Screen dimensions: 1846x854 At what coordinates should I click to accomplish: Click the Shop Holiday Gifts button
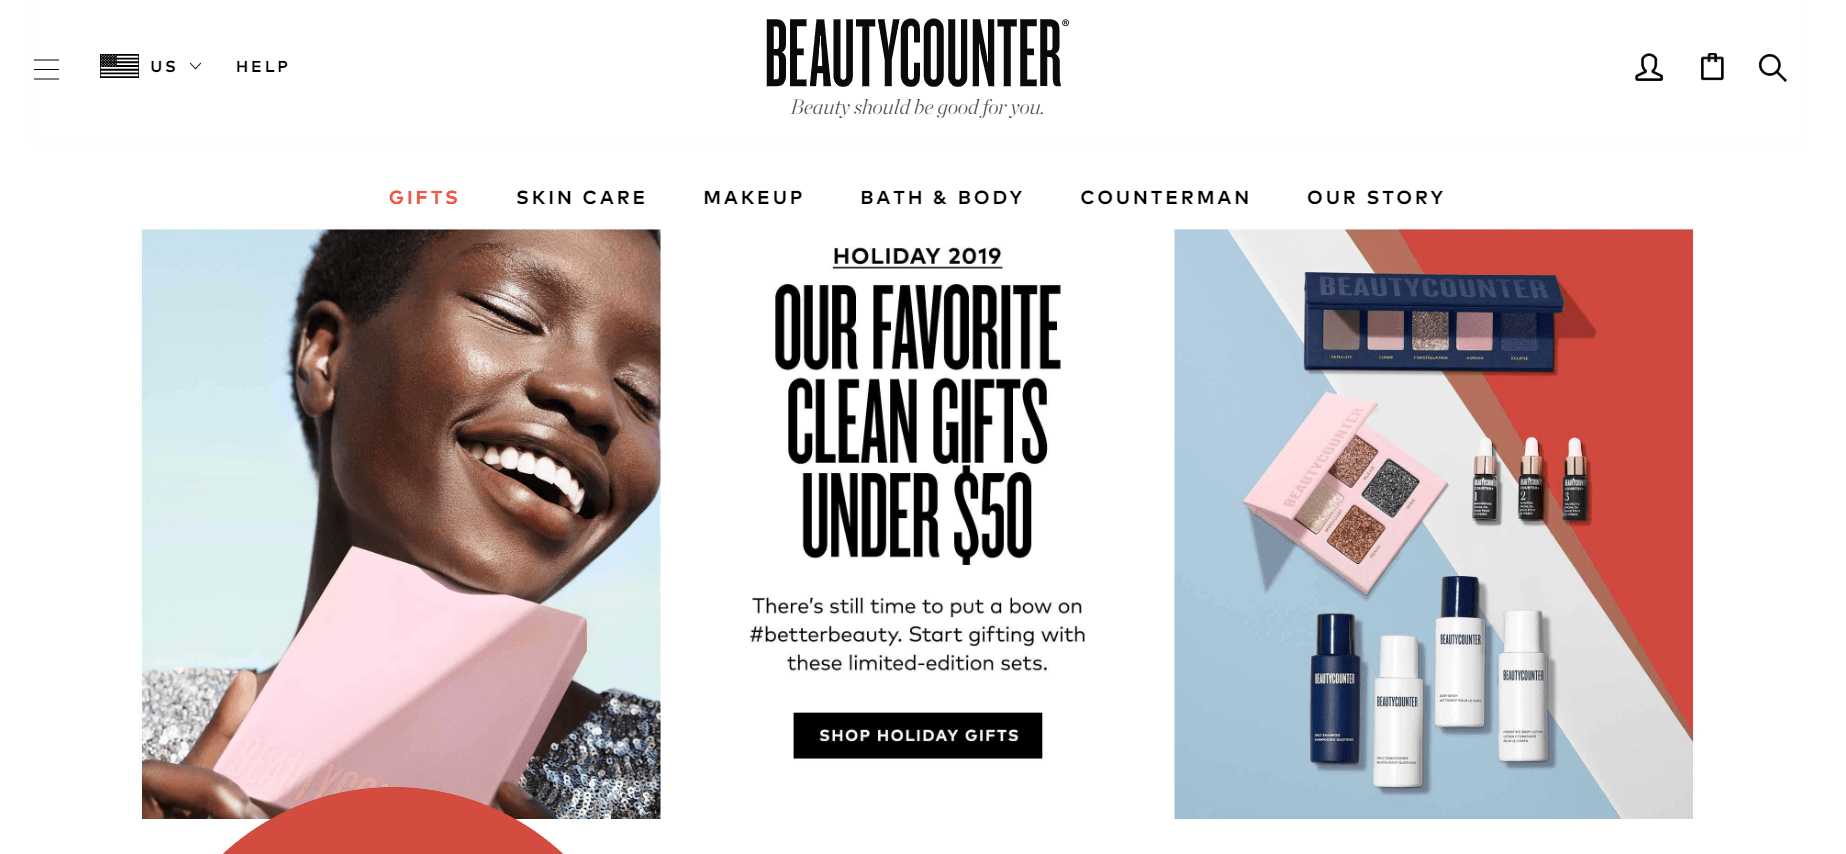coord(918,735)
